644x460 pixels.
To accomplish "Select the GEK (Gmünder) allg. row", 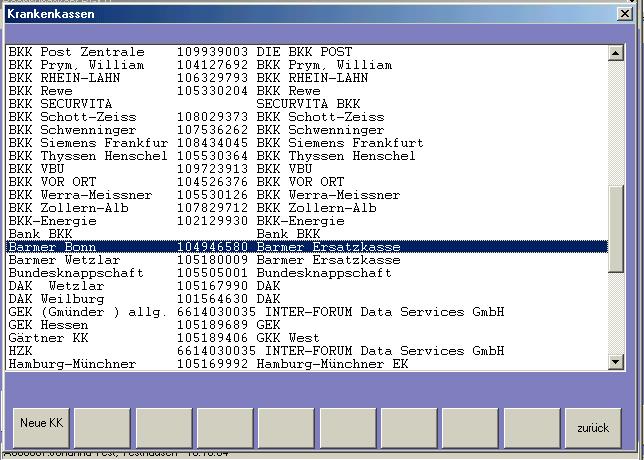I will (307, 312).
